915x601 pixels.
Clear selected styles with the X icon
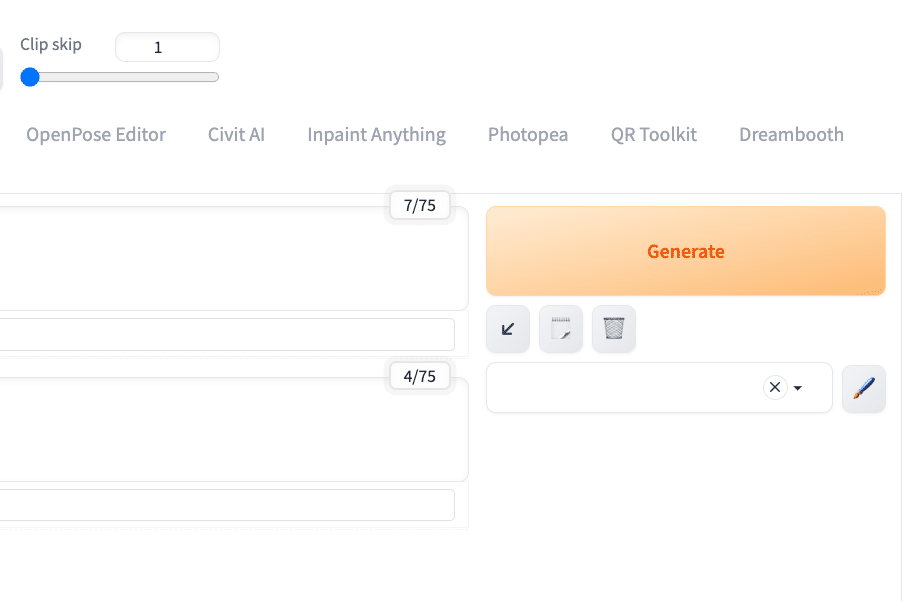tap(775, 388)
